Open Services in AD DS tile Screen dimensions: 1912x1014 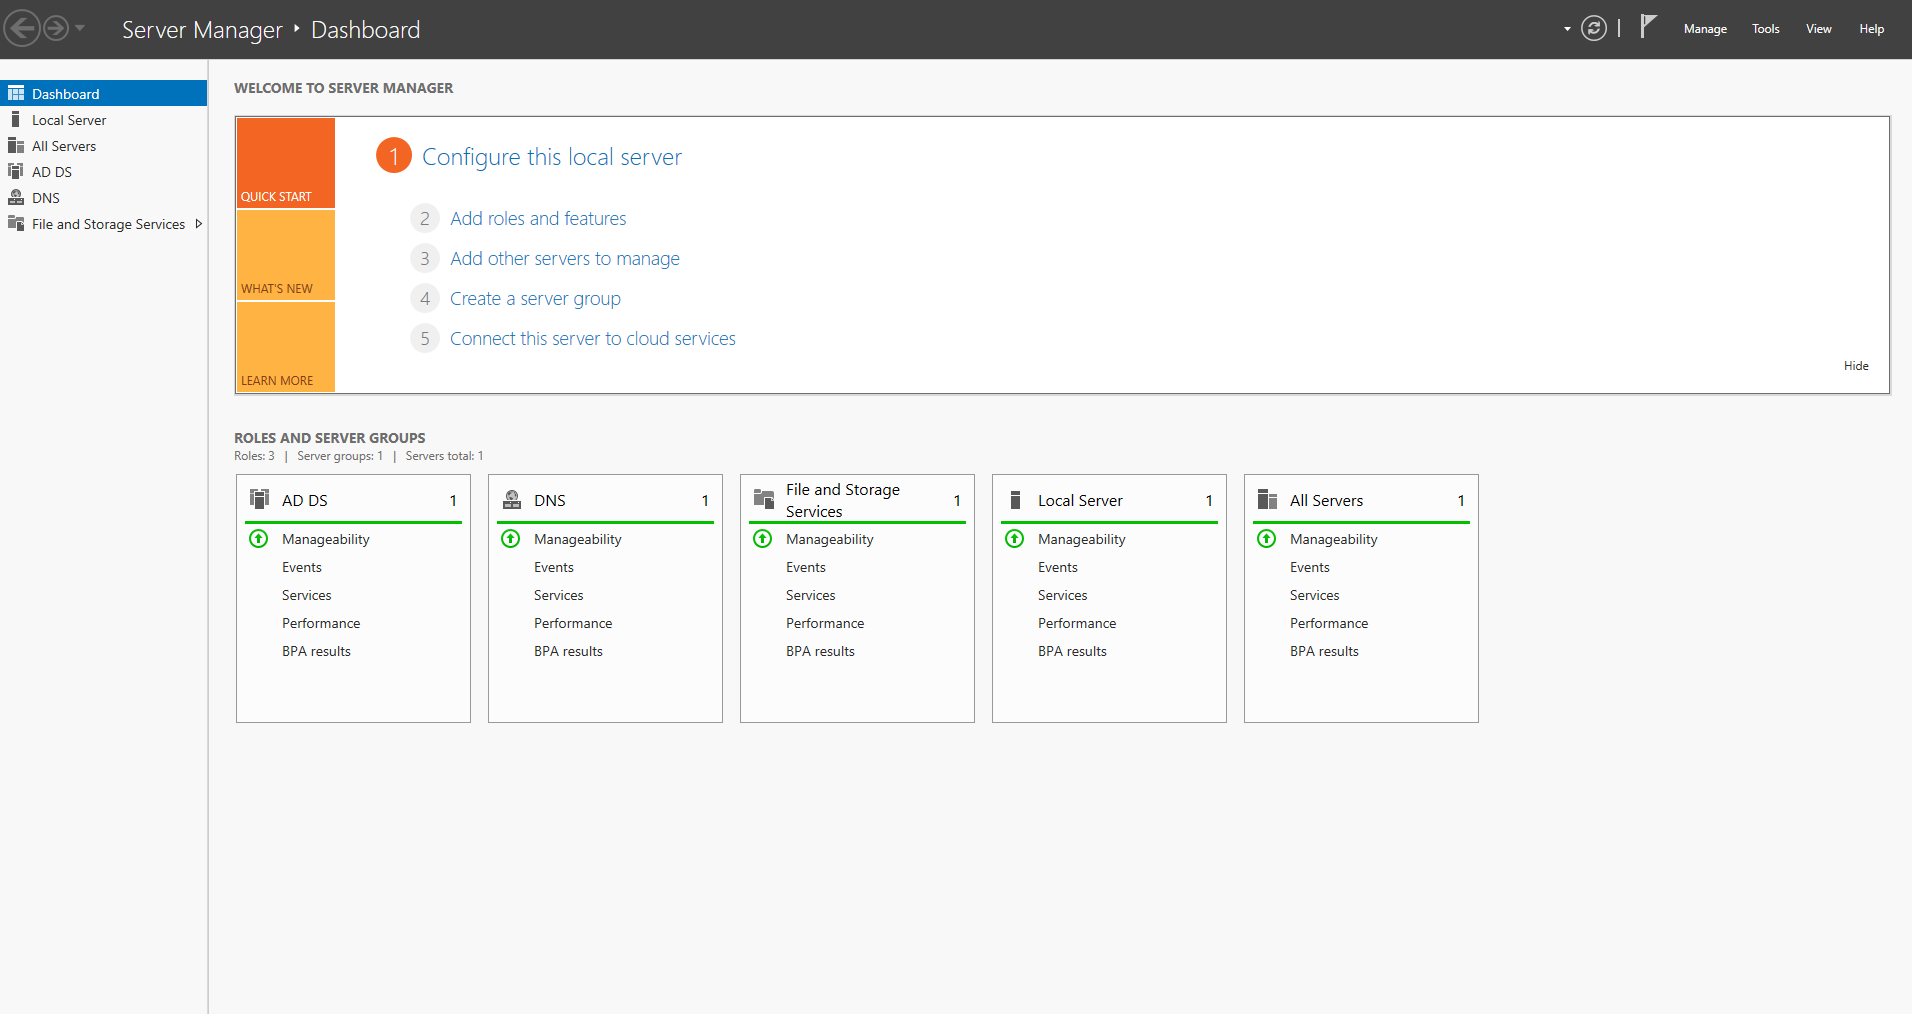(x=307, y=595)
